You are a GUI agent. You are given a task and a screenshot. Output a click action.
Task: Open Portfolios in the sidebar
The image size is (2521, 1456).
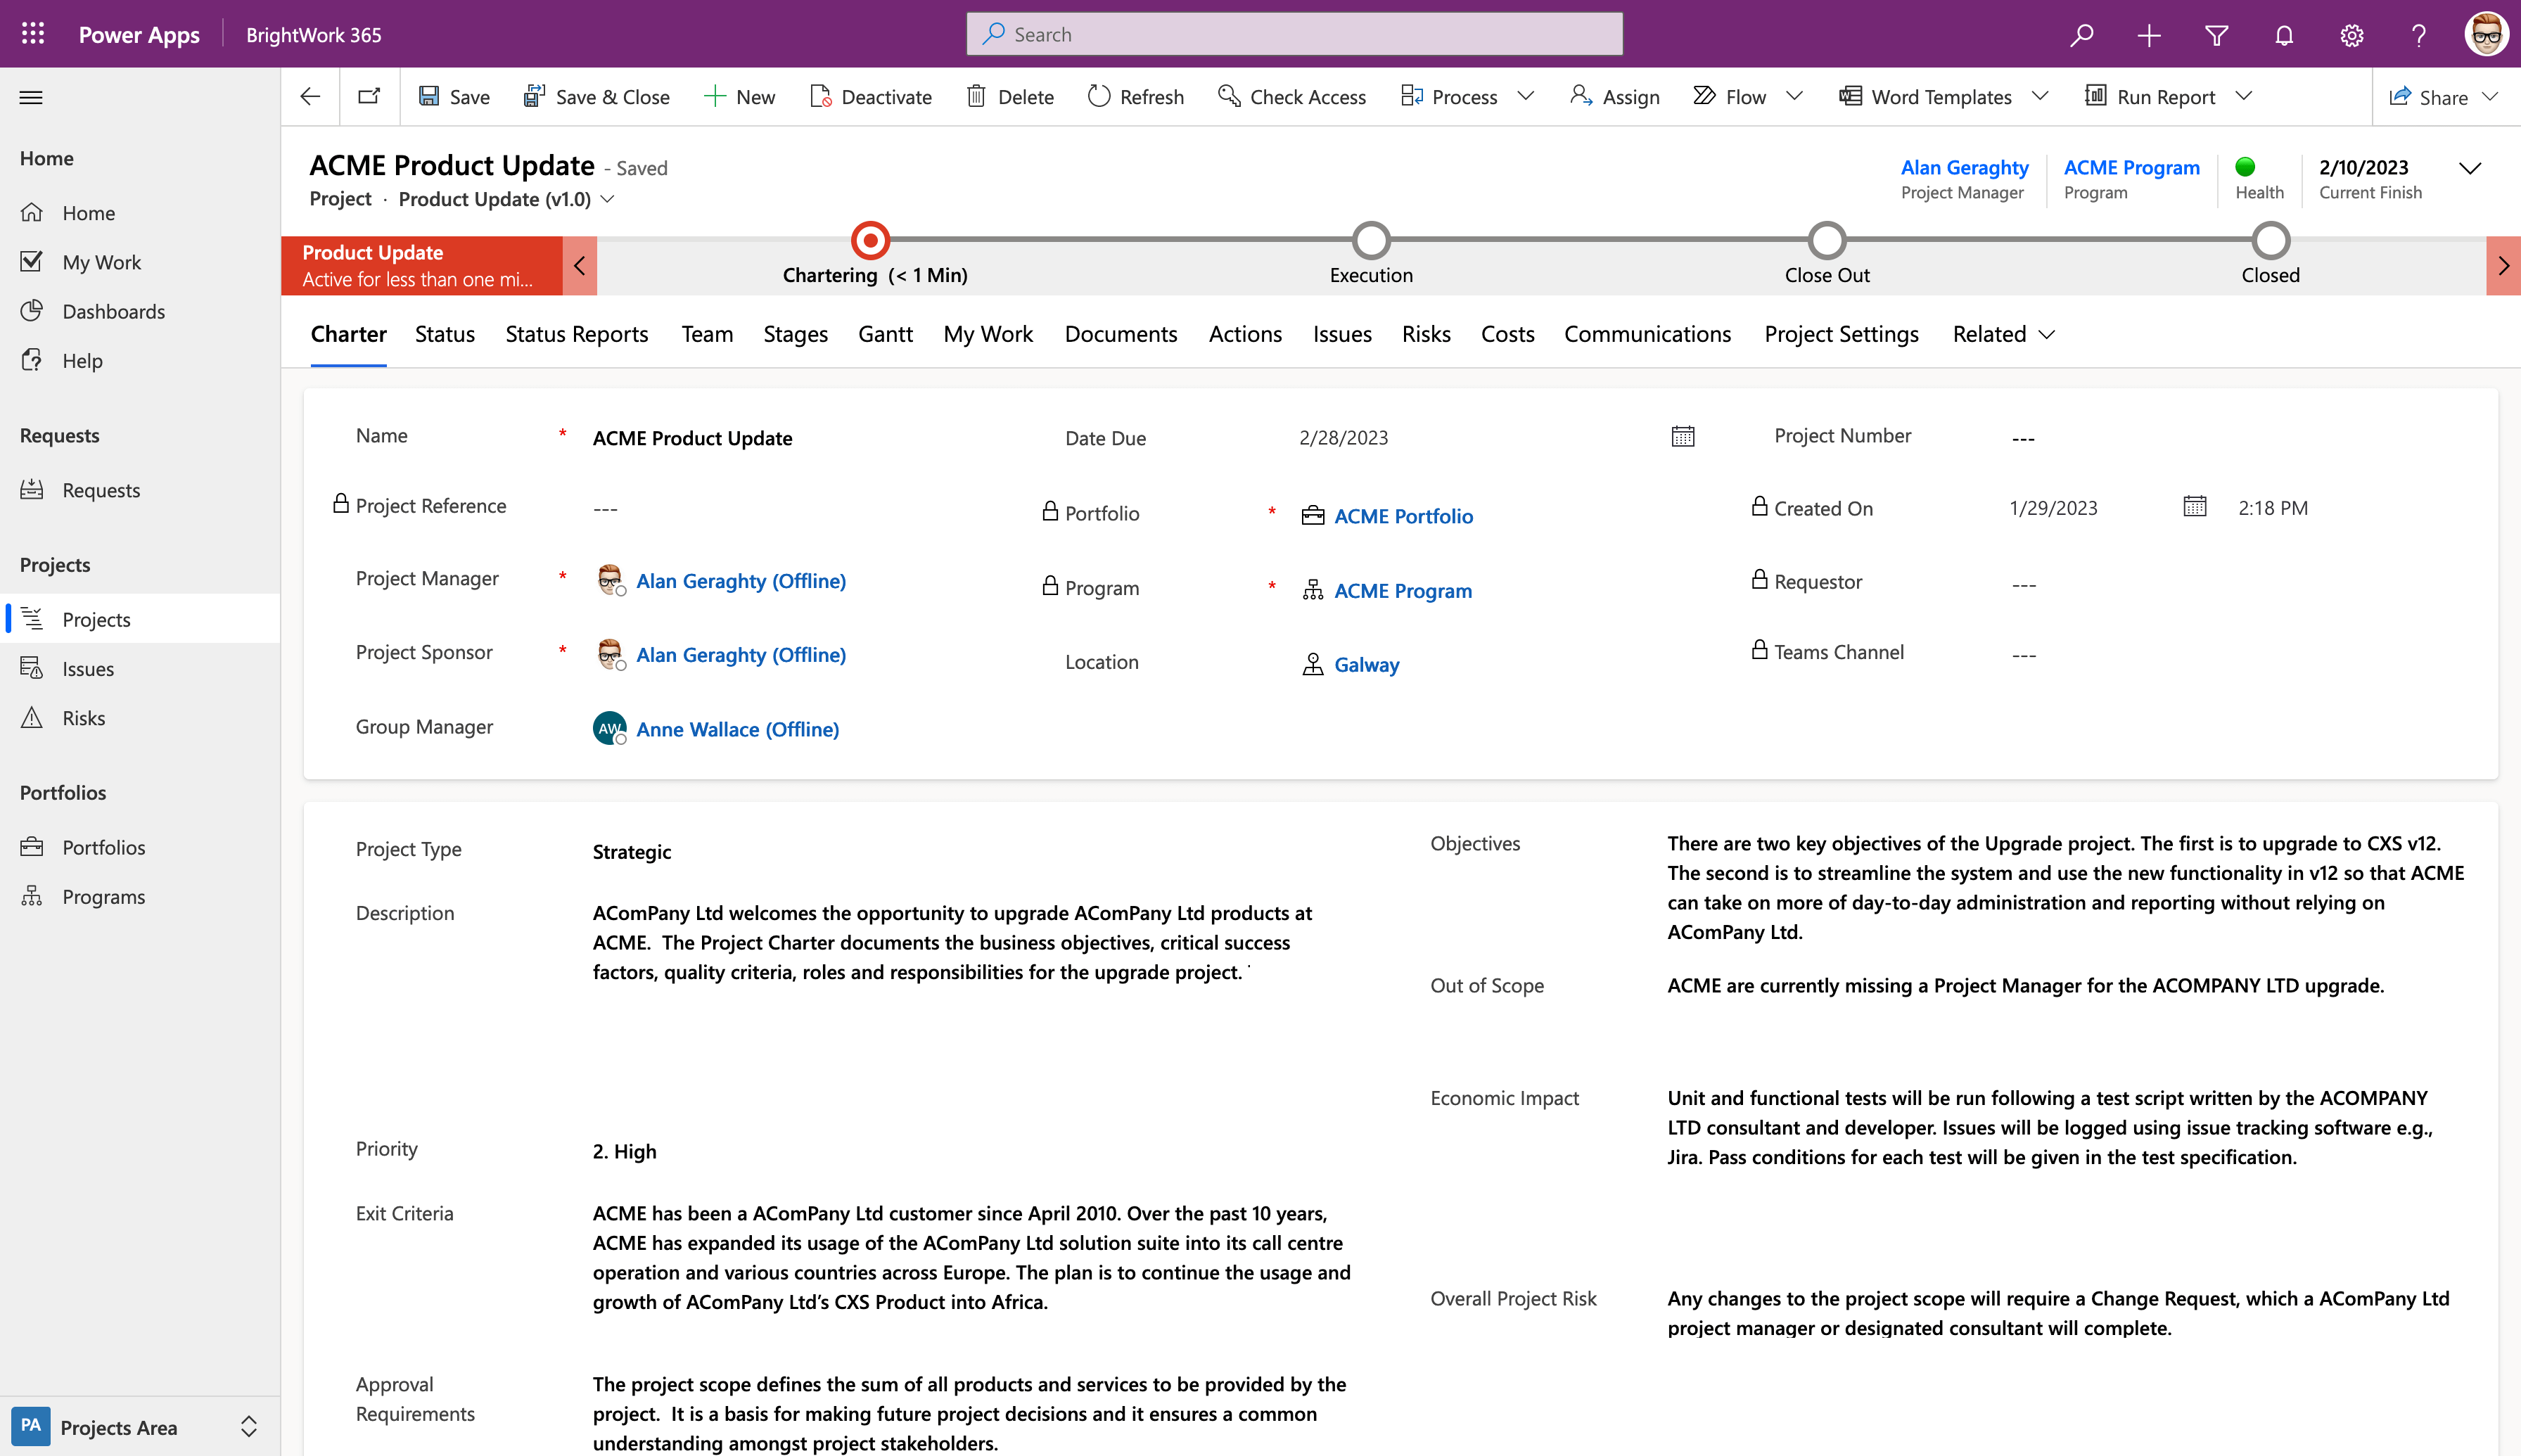pyautogui.click(x=104, y=847)
